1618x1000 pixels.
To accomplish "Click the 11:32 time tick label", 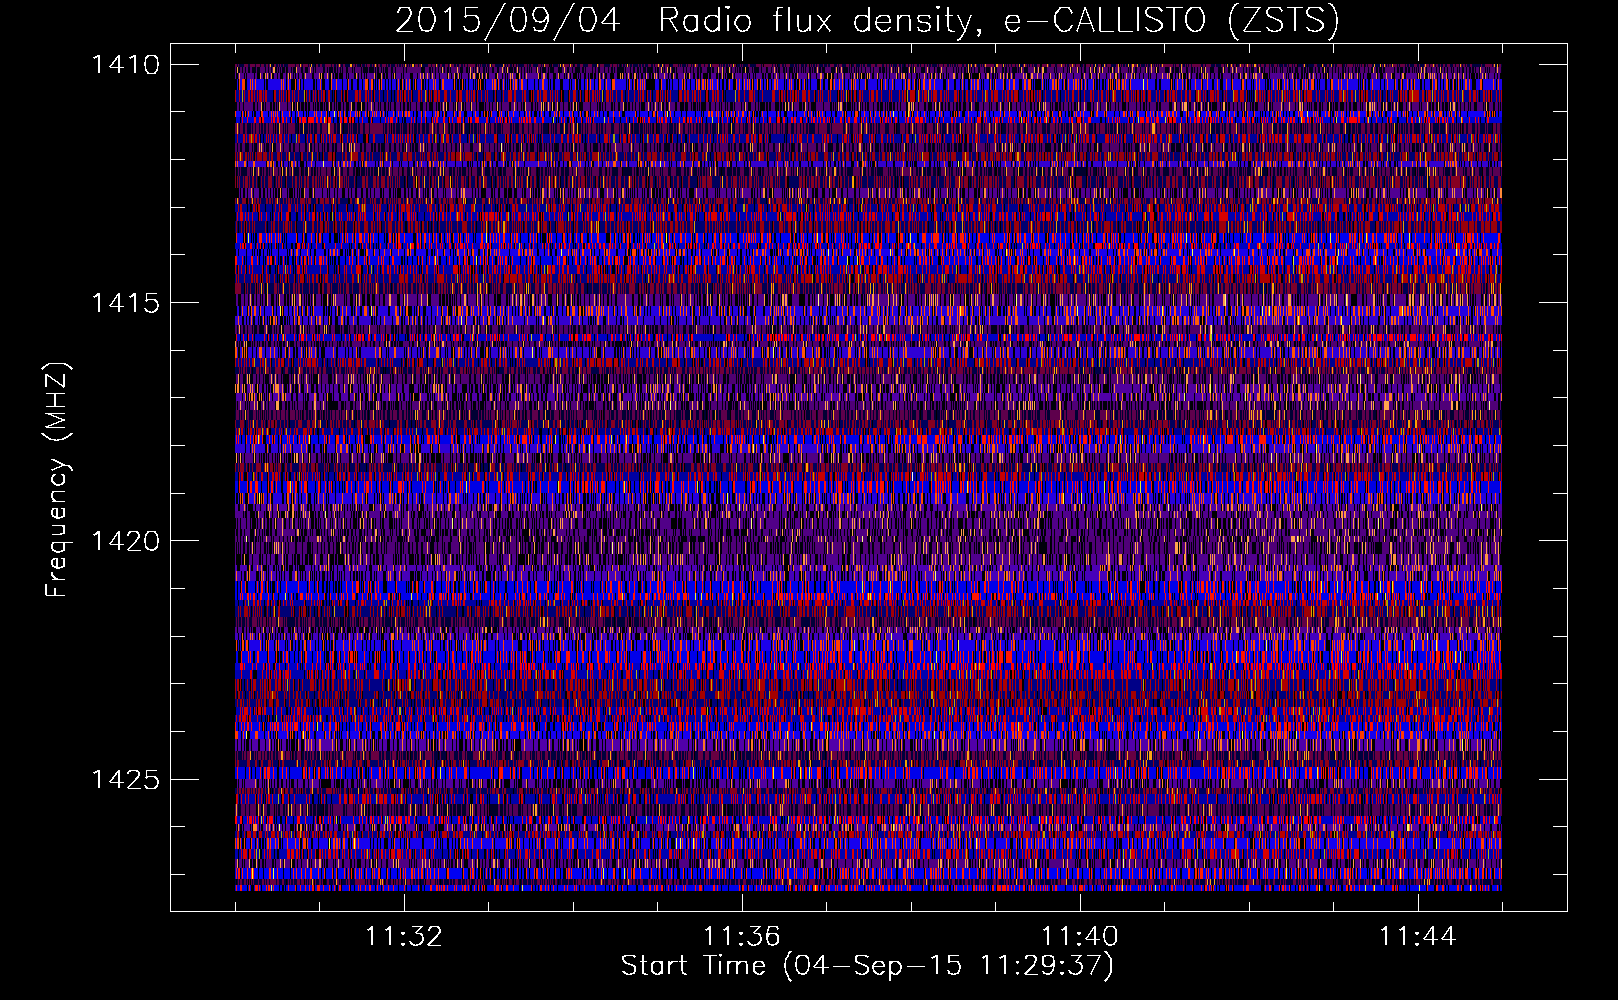I will click(x=404, y=937).
